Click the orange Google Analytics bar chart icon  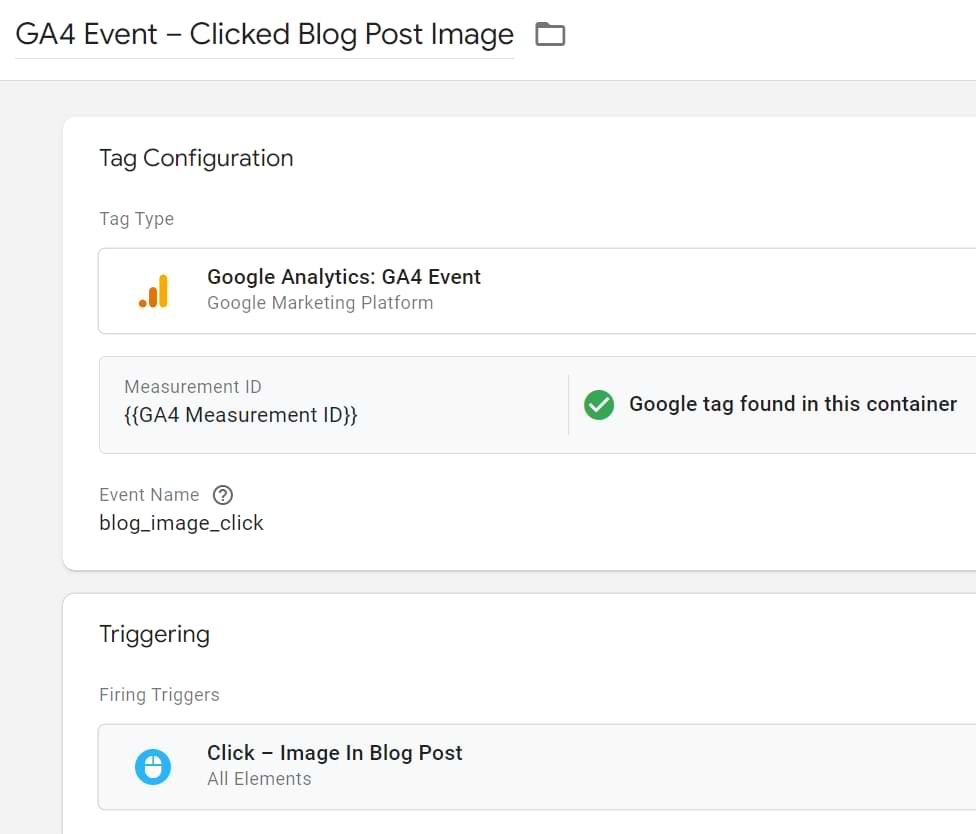153,291
